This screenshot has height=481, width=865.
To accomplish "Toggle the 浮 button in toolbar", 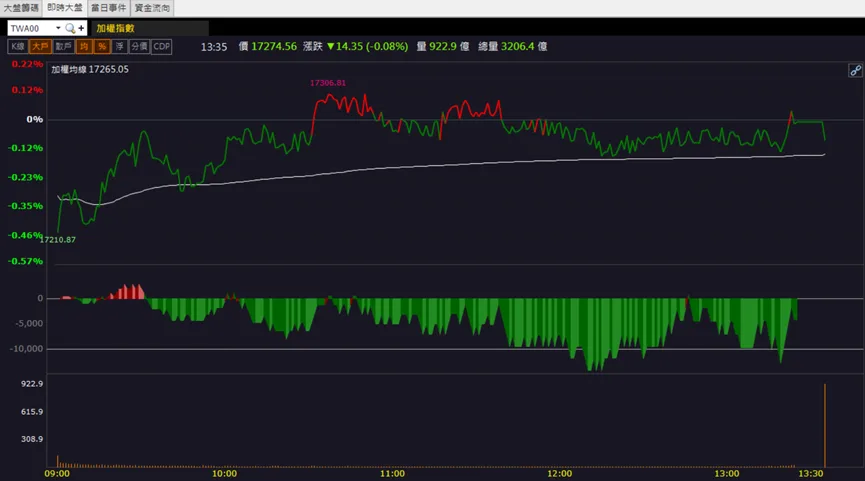I will click(x=120, y=46).
